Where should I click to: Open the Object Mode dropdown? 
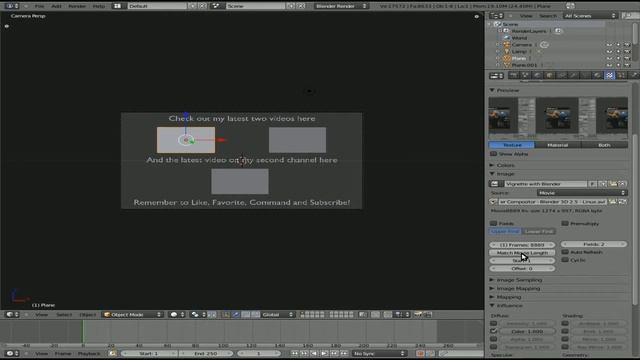(133, 315)
